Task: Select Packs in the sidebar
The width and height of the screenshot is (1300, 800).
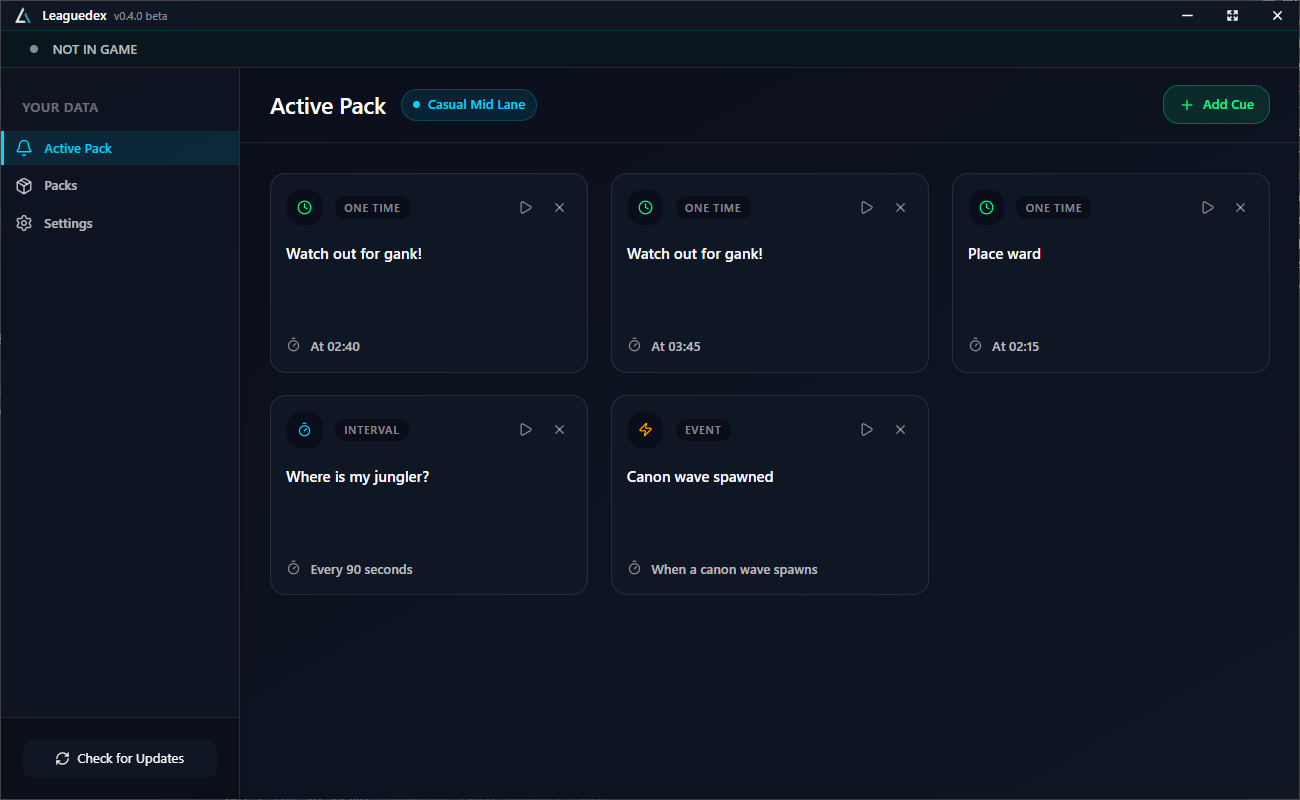Action: (60, 185)
